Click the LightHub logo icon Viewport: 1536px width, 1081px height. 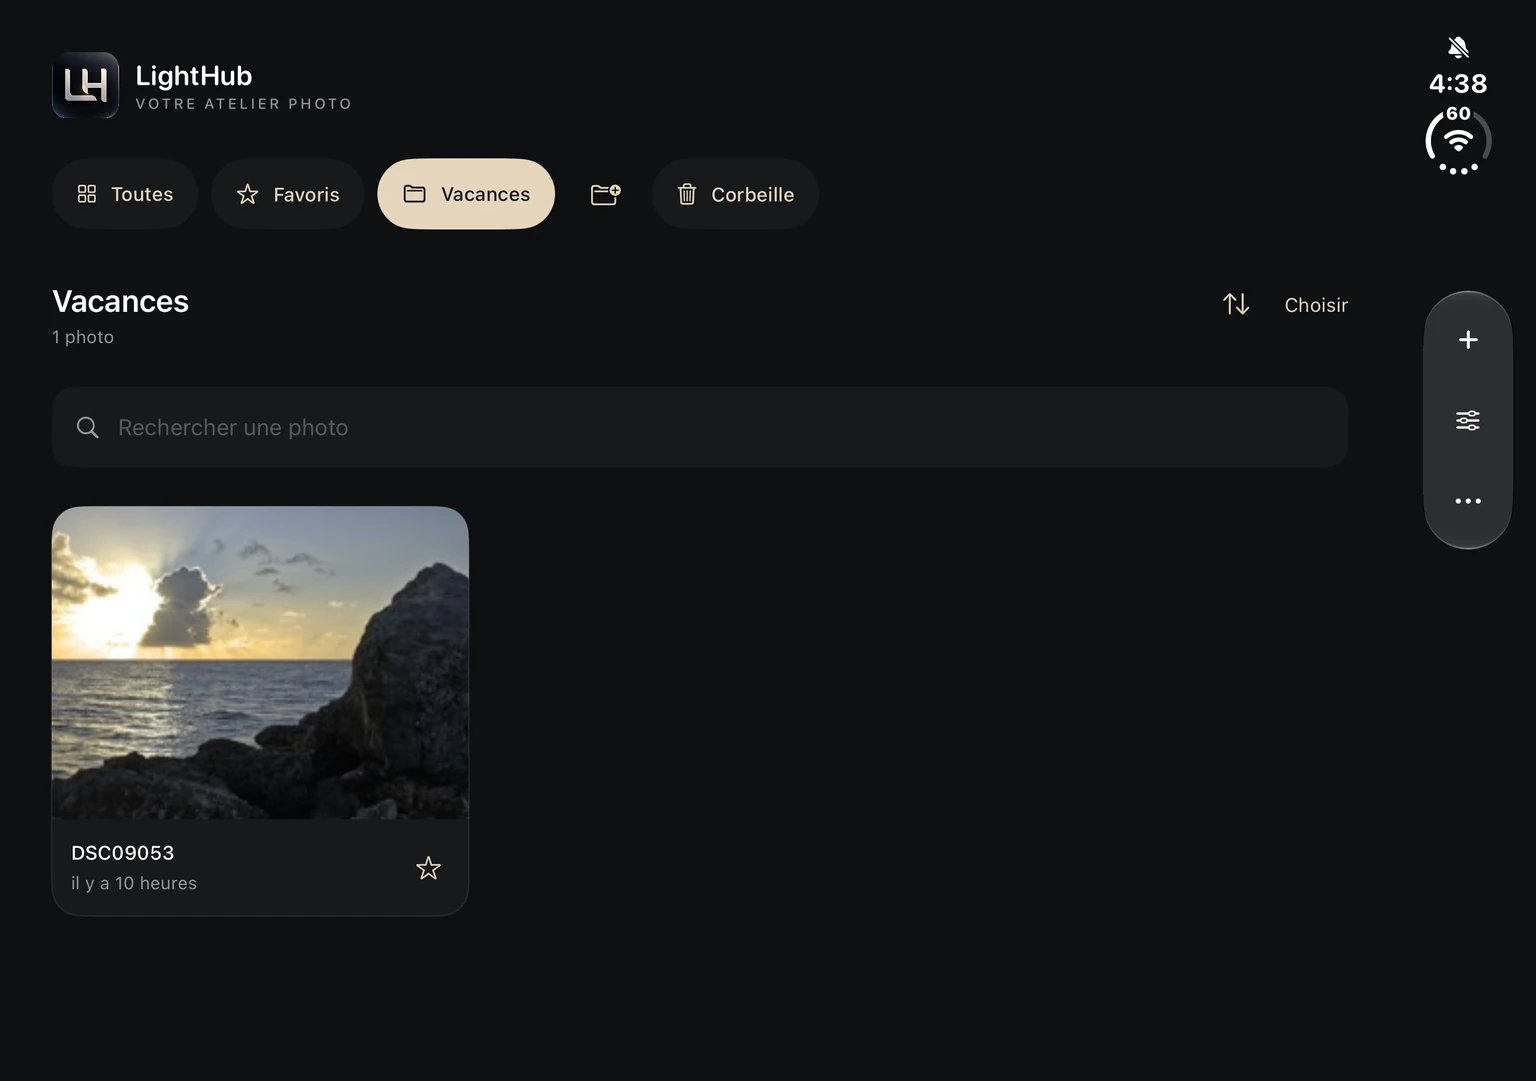85,85
